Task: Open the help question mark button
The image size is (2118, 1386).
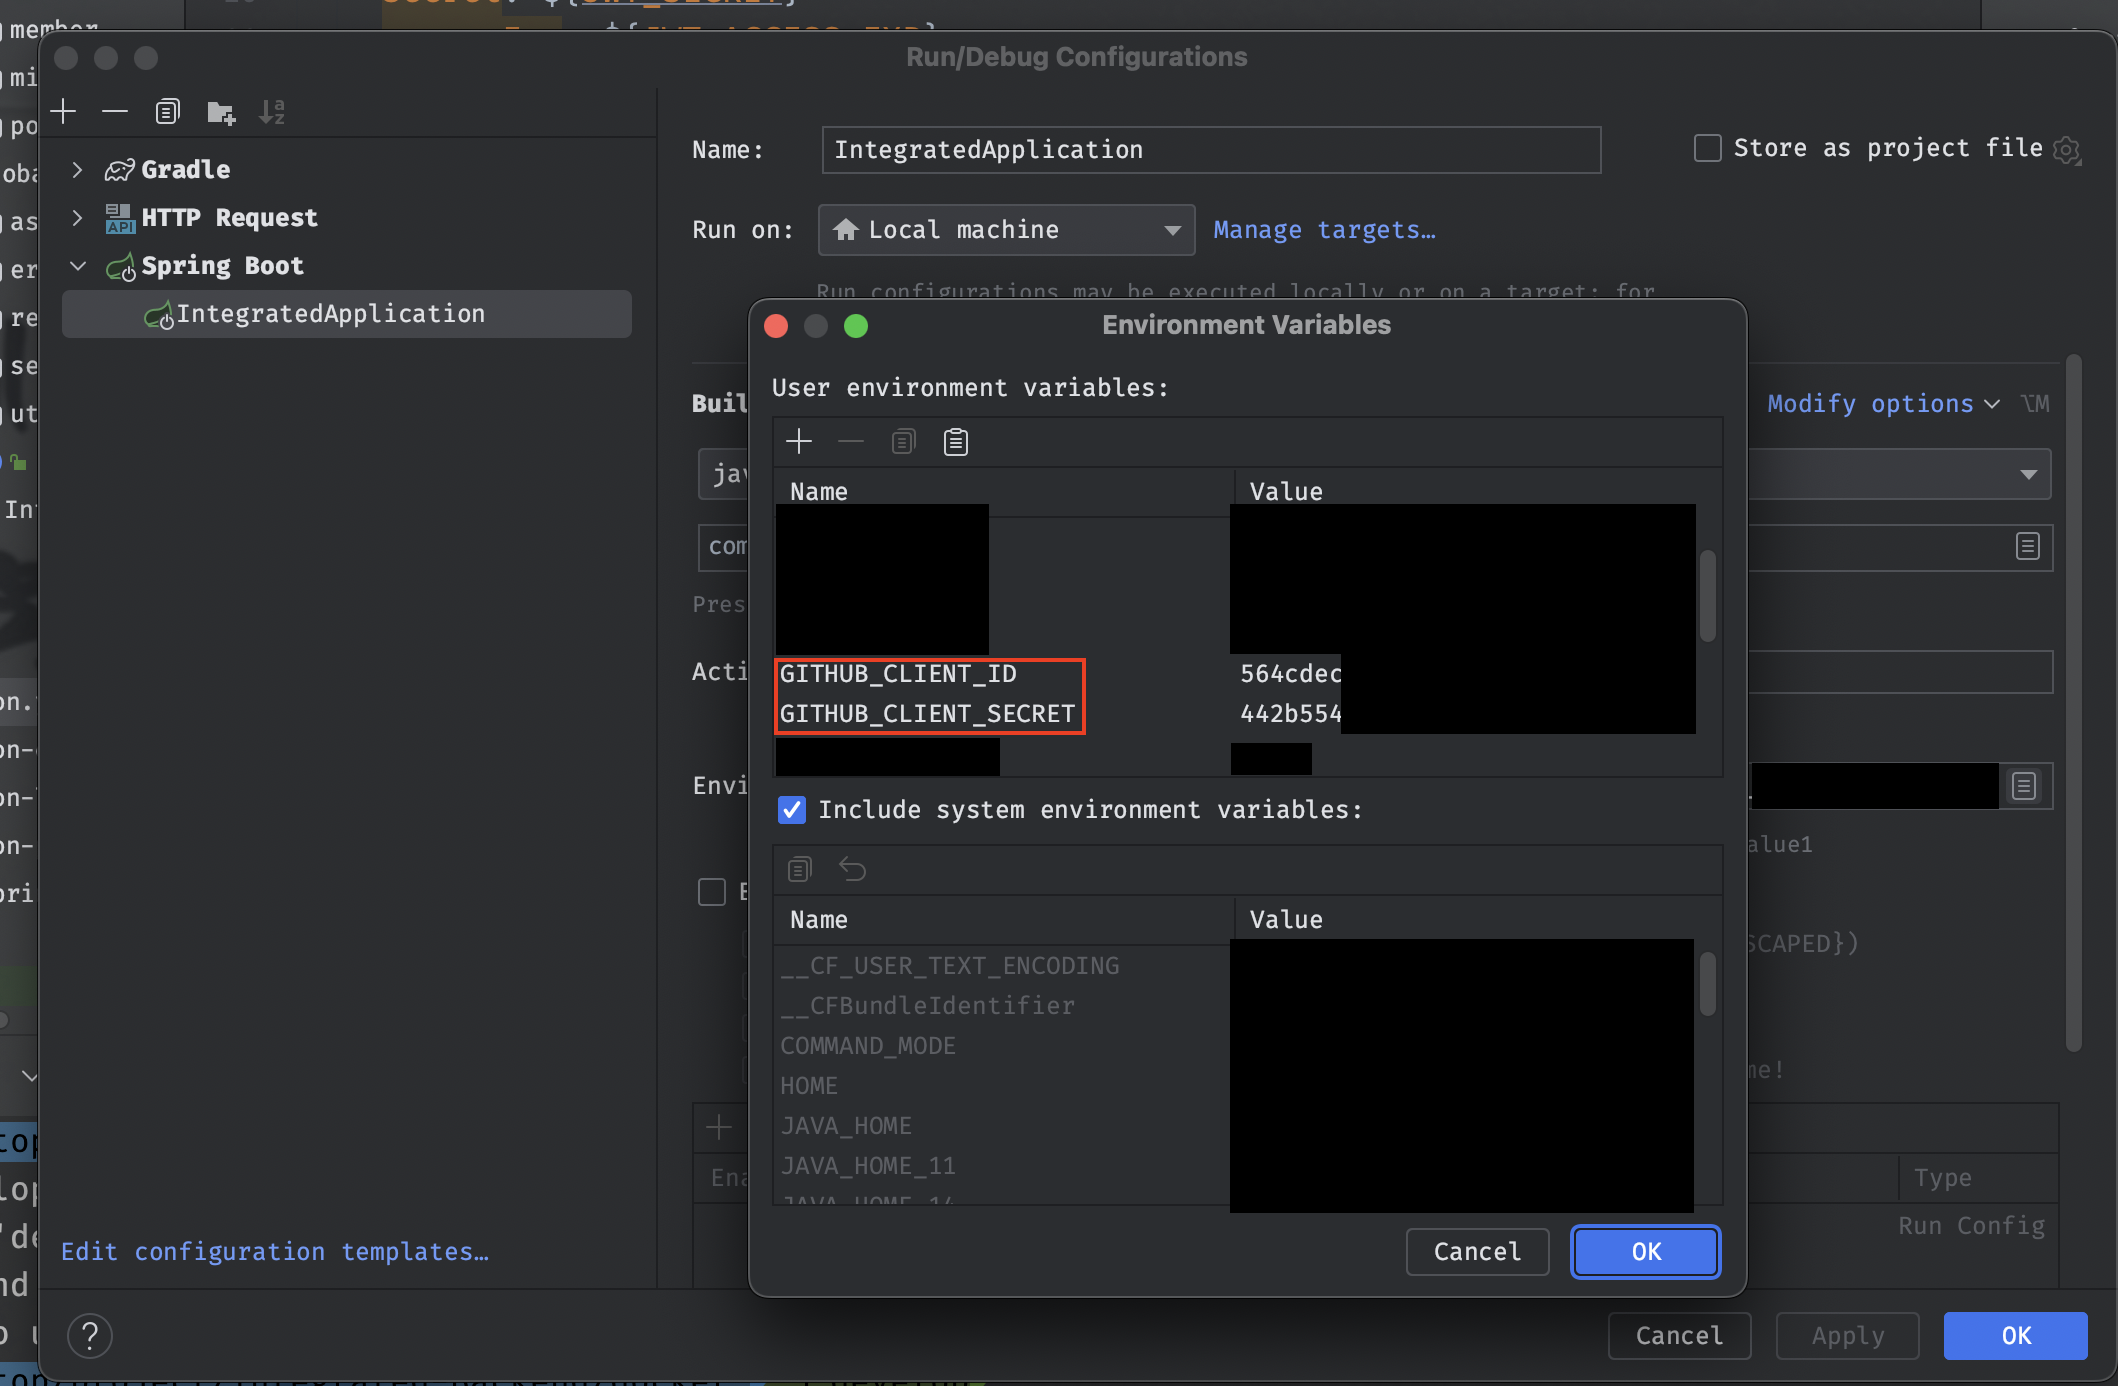Action: (x=90, y=1335)
